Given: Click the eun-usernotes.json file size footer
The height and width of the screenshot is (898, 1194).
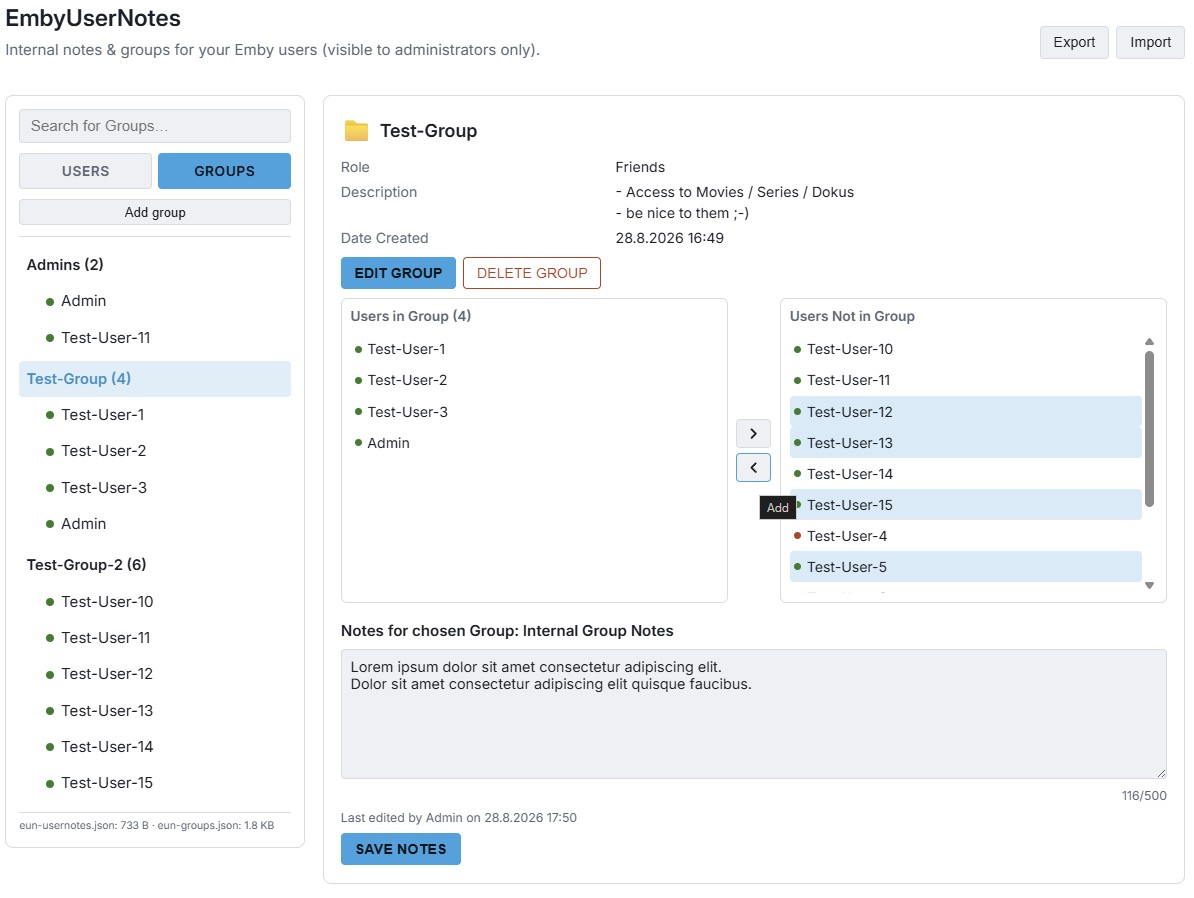Looking at the screenshot, I should 84,826.
